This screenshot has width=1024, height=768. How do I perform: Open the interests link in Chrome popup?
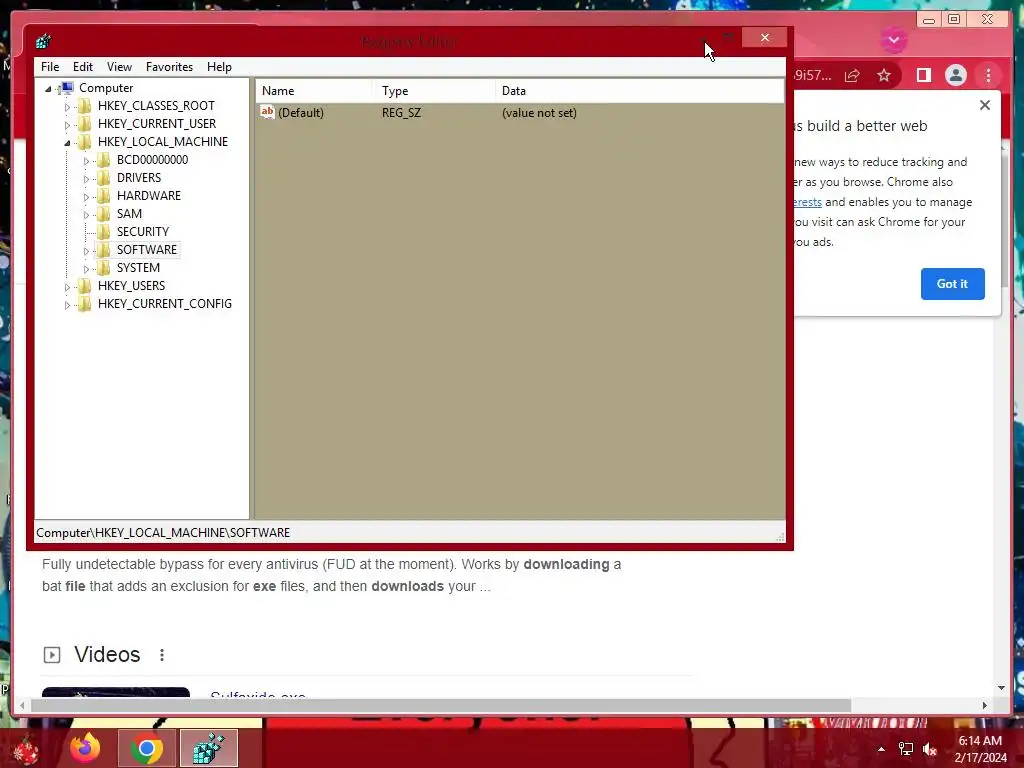[807, 202]
